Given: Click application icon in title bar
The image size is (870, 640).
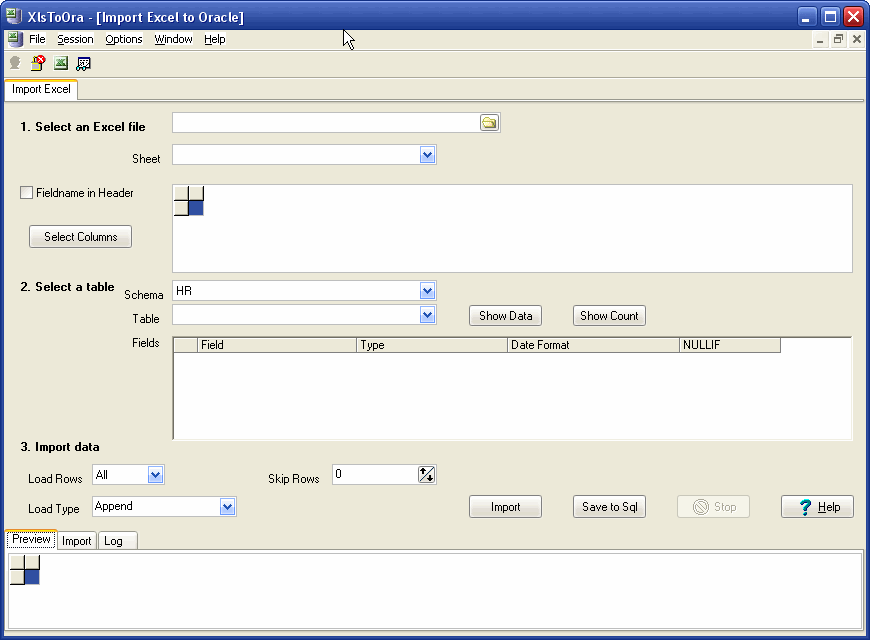Looking at the screenshot, I should [13, 16].
